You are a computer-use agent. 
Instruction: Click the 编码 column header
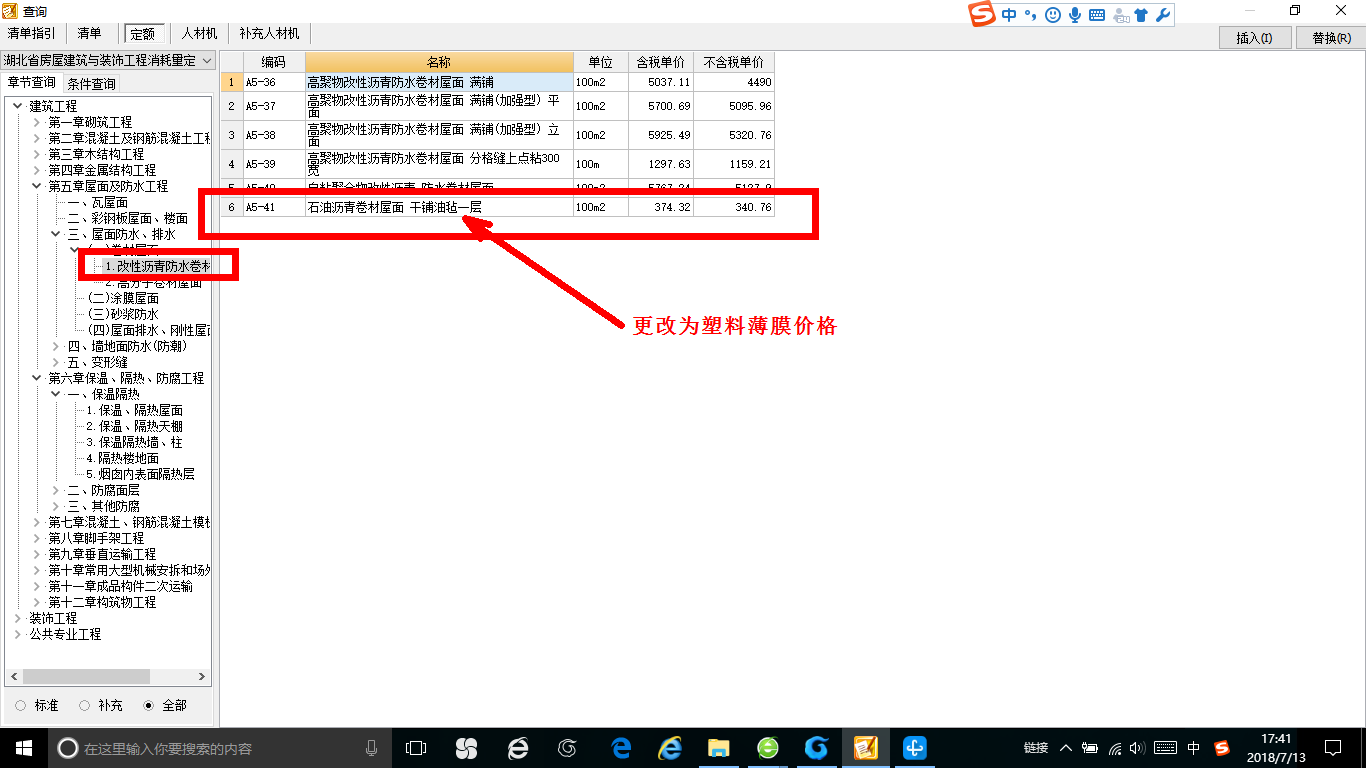coord(274,62)
